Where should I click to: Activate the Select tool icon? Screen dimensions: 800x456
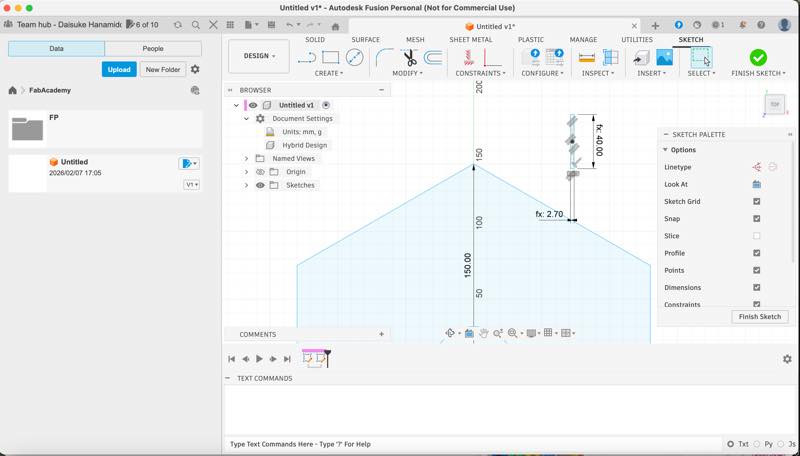701,58
